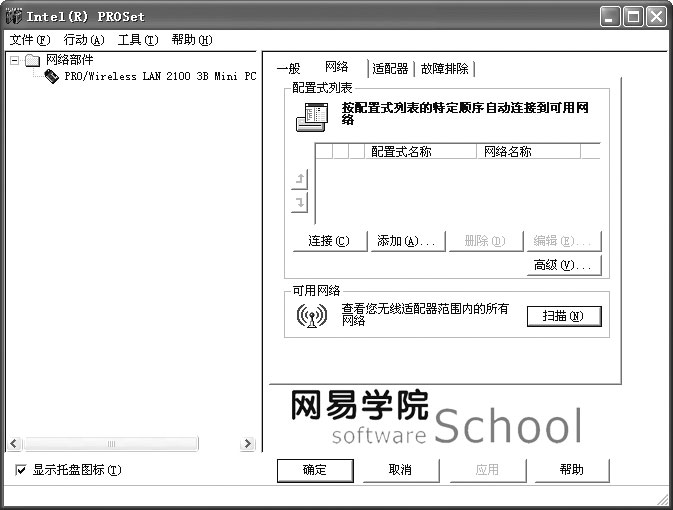This screenshot has height=510, width=673.
Task: Maximize the Intel PROSet window
Action: pos(633,17)
